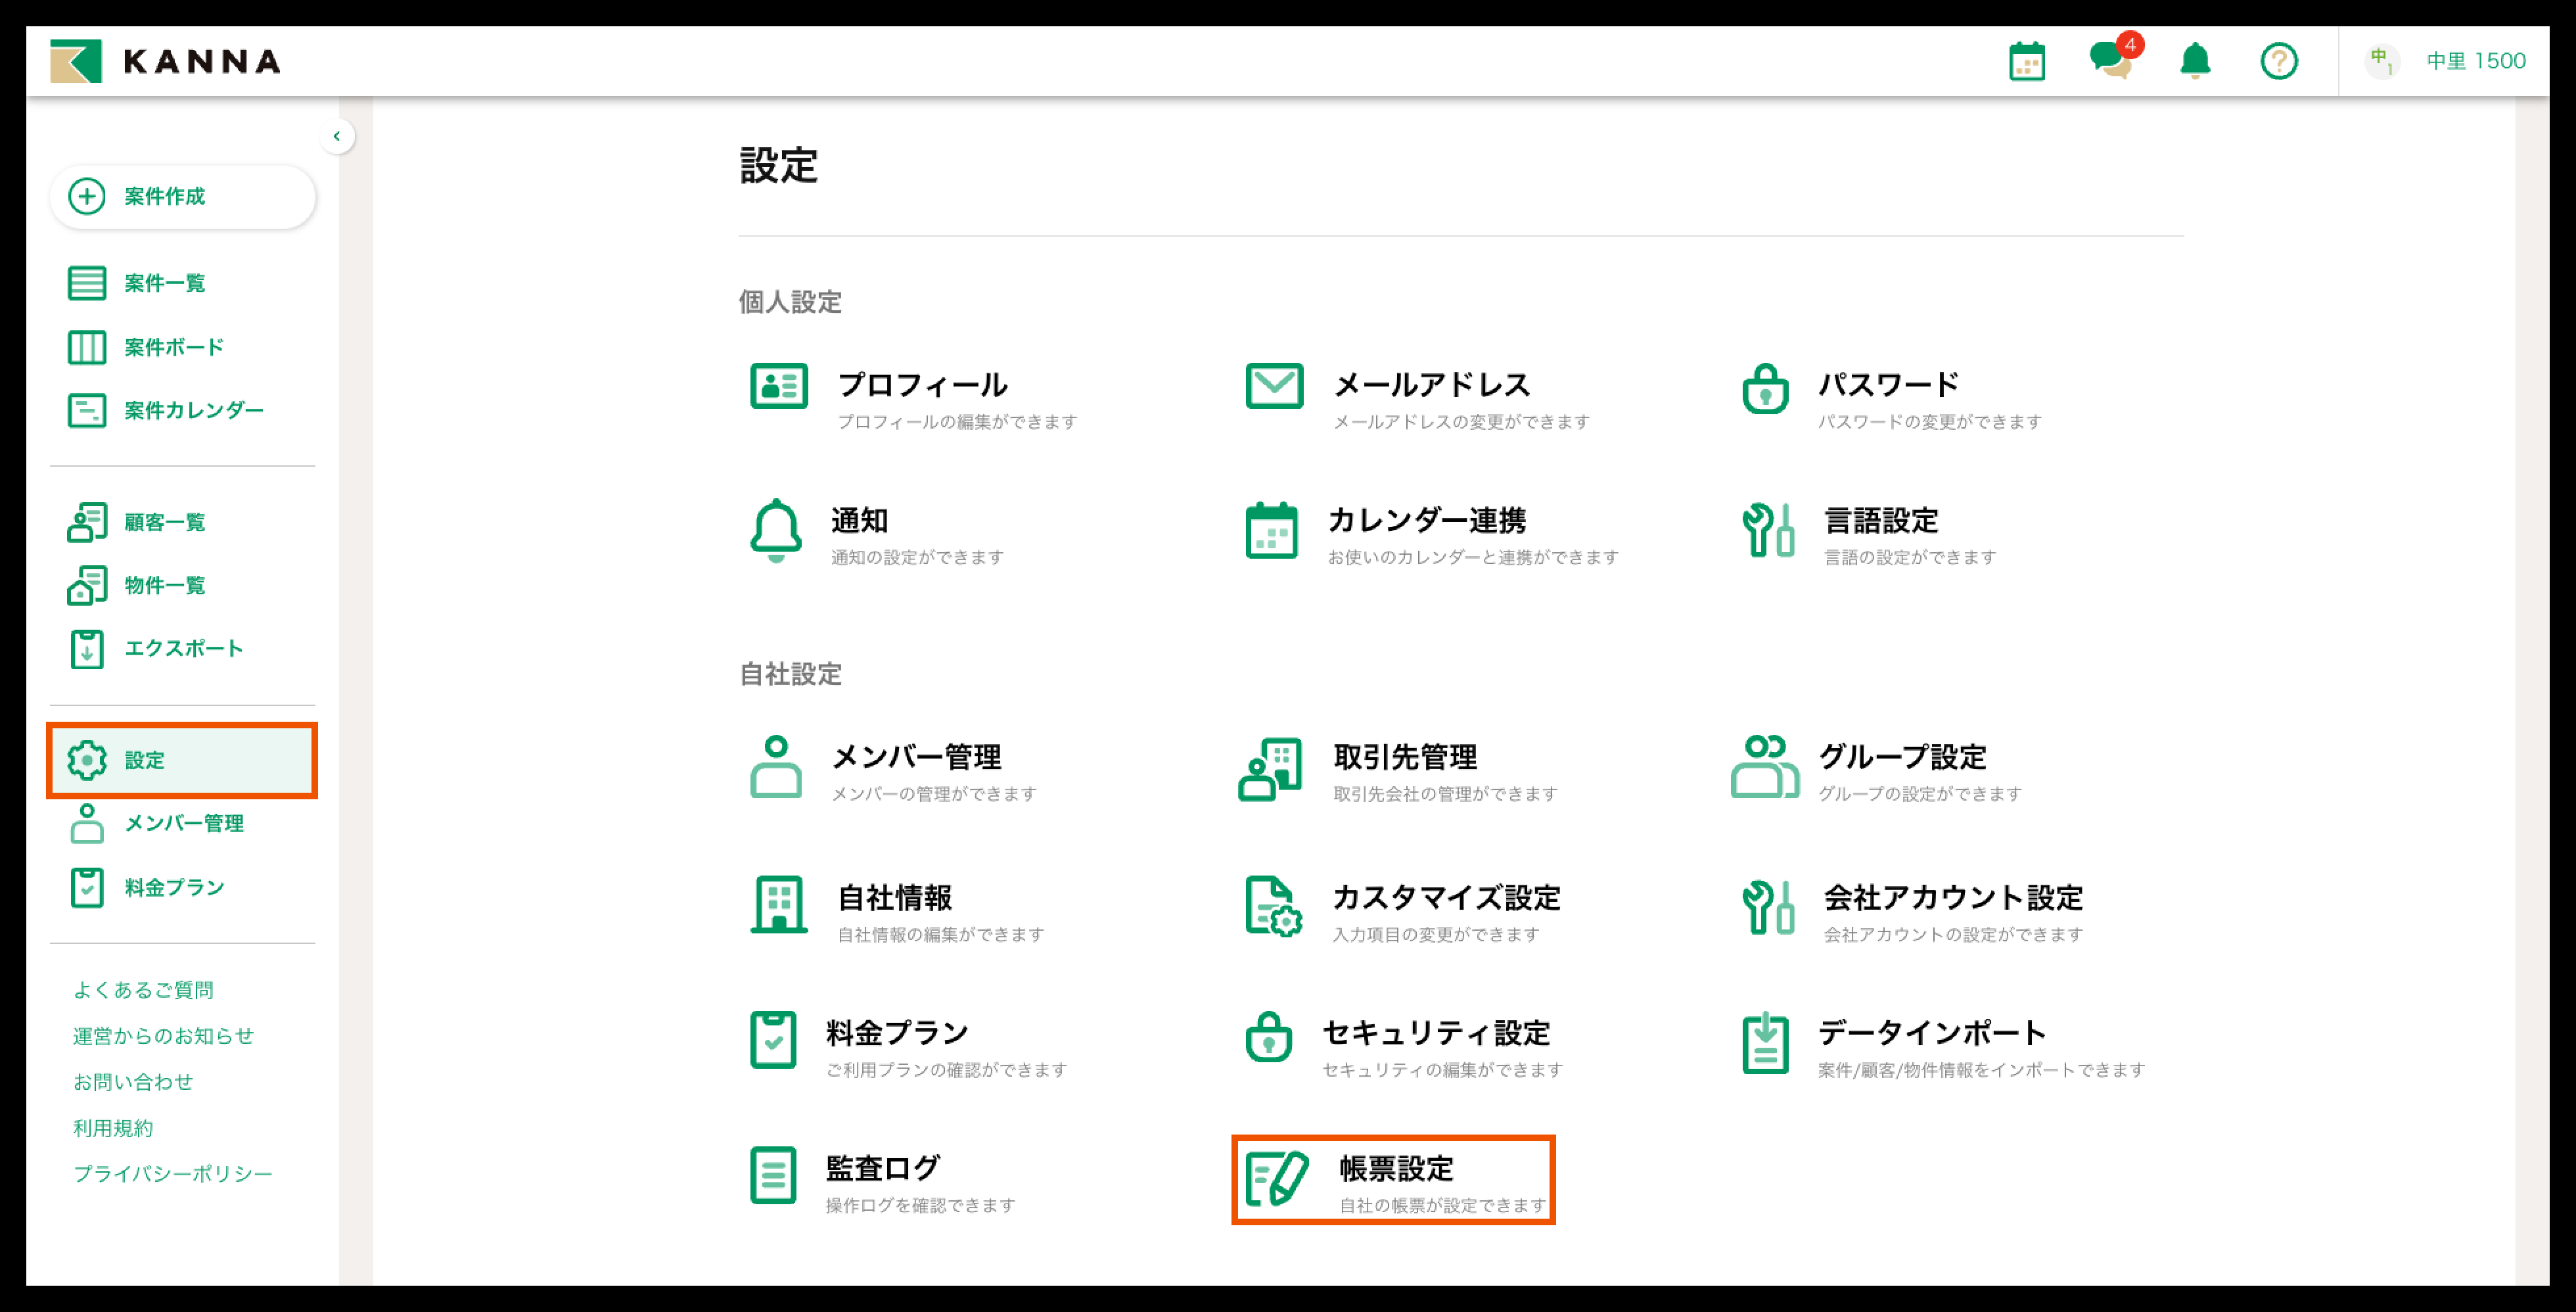Click the セキュリティ設定 lock icon

click(1269, 1038)
